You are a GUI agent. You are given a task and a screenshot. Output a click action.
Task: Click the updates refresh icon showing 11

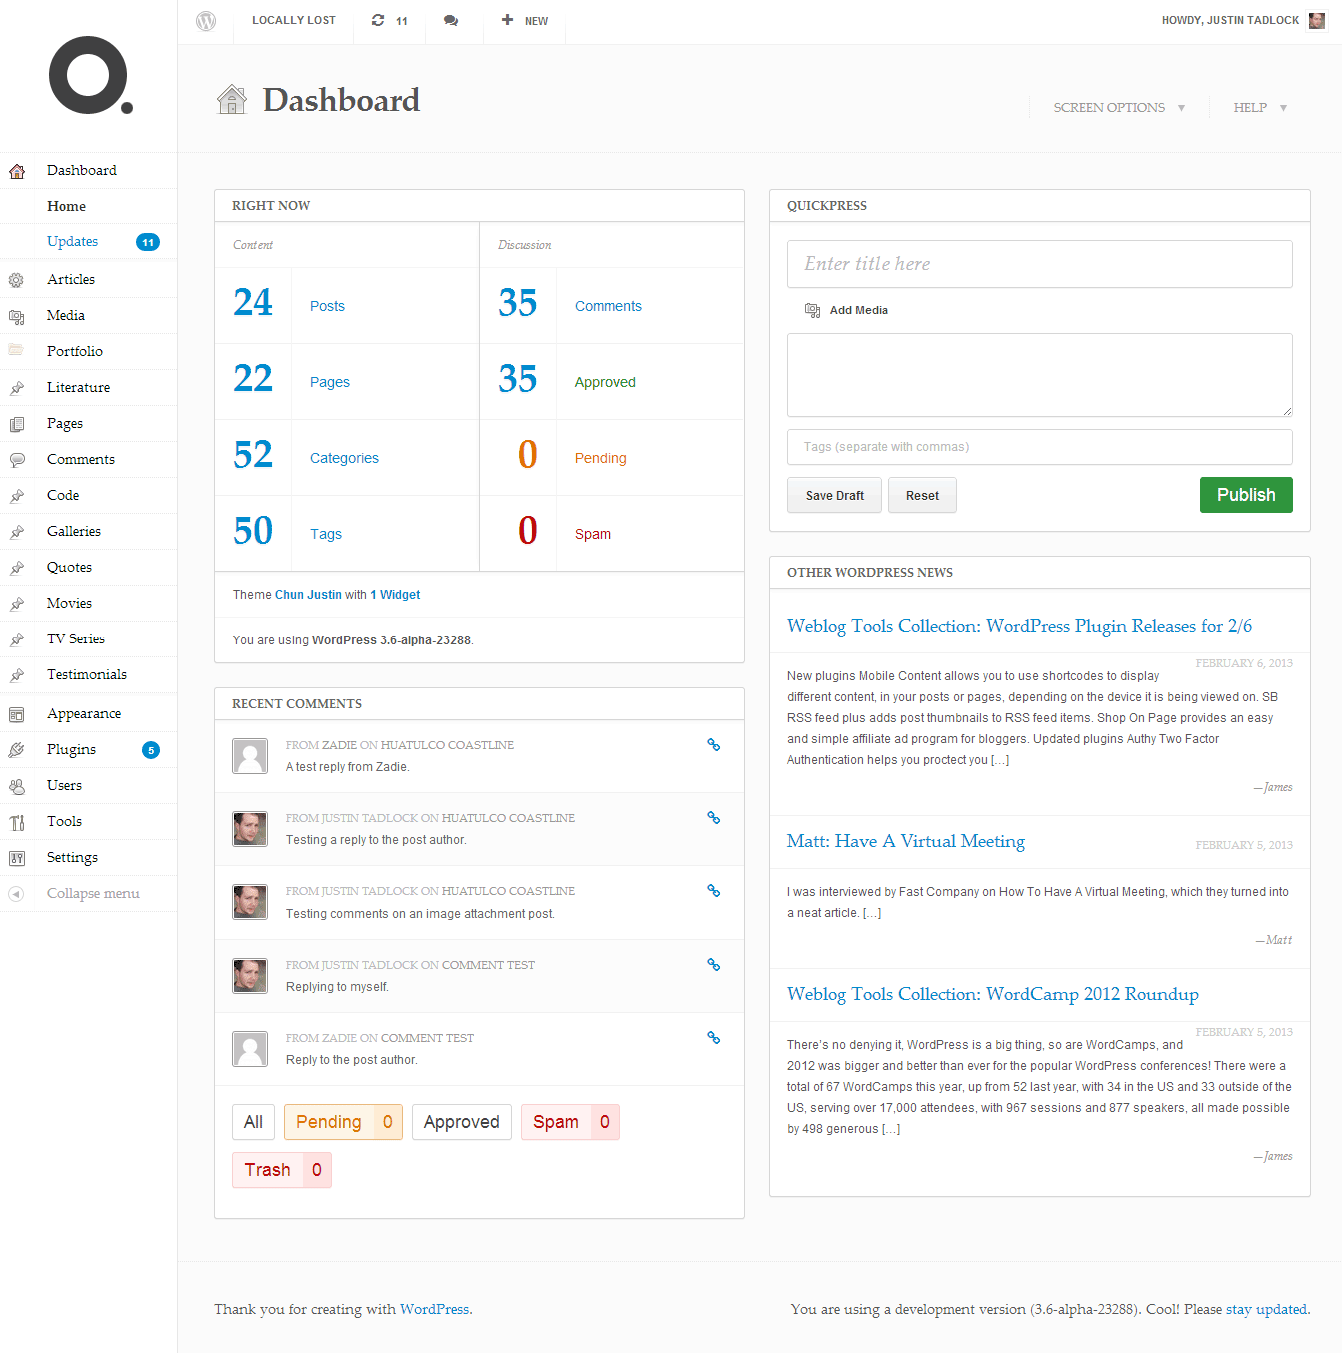point(389,20)
